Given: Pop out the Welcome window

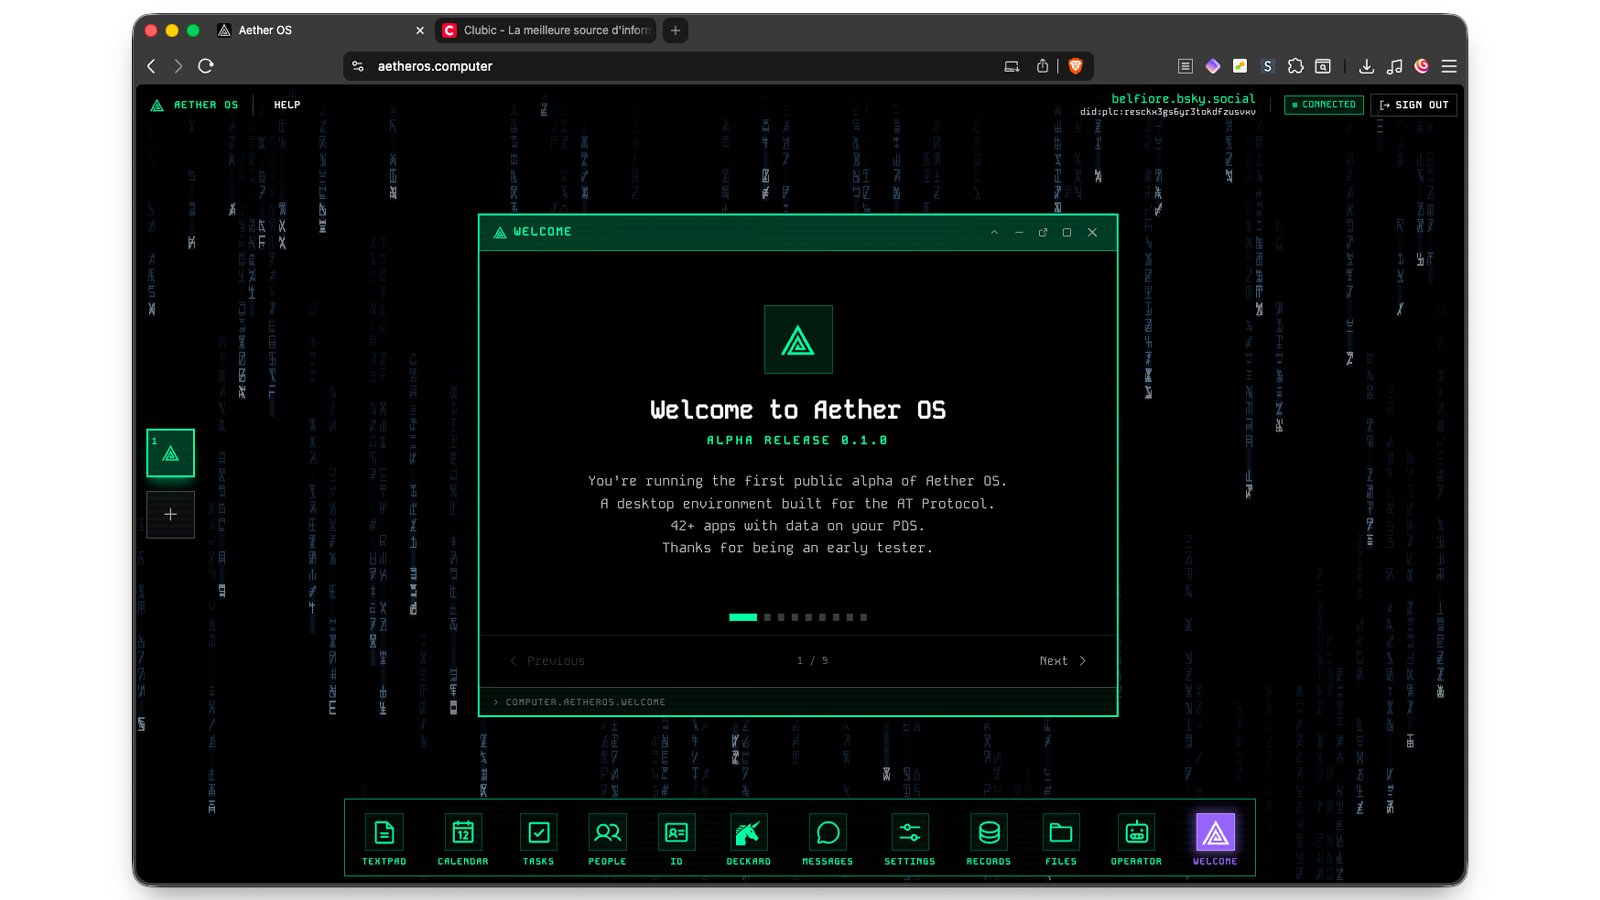Looking at the screenshot, I should 1043,232.
